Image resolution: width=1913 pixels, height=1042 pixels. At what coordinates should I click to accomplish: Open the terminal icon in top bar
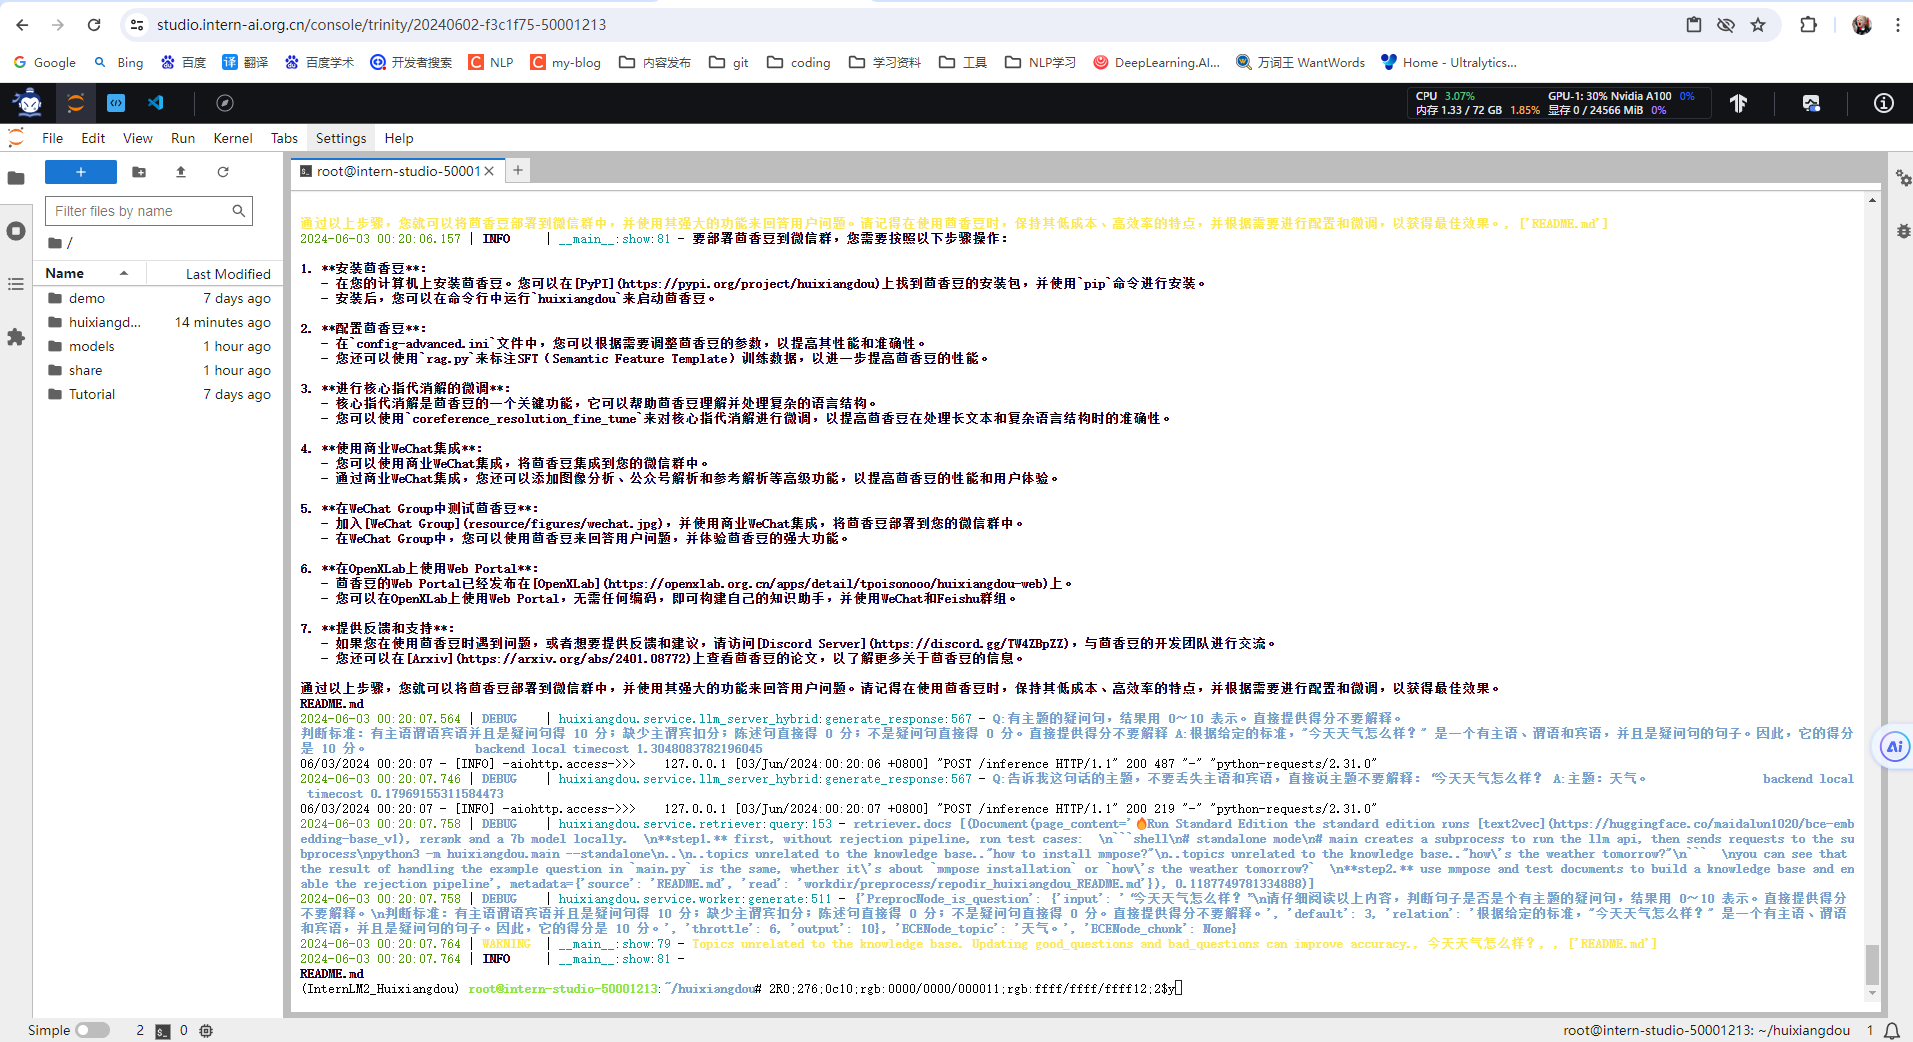pyautogui.click(x=116, y=103)
